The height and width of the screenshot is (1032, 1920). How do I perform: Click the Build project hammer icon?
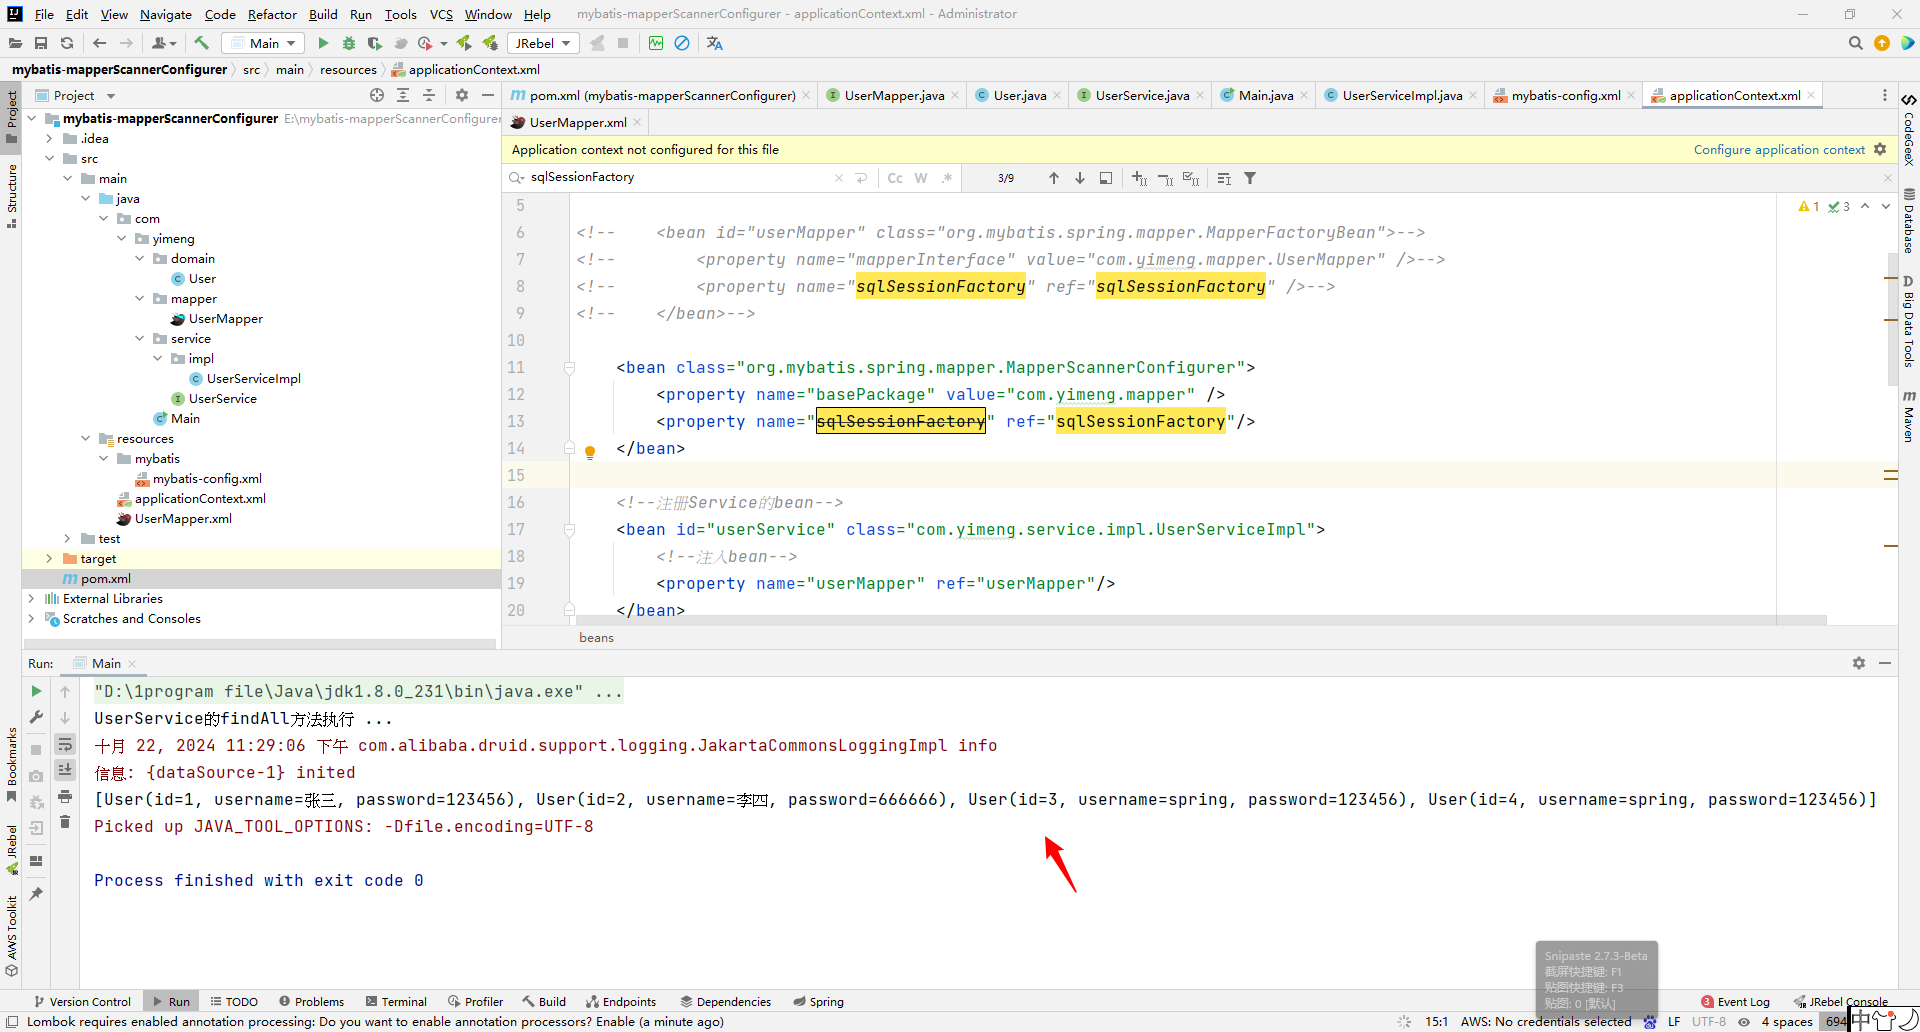(201, 43)
